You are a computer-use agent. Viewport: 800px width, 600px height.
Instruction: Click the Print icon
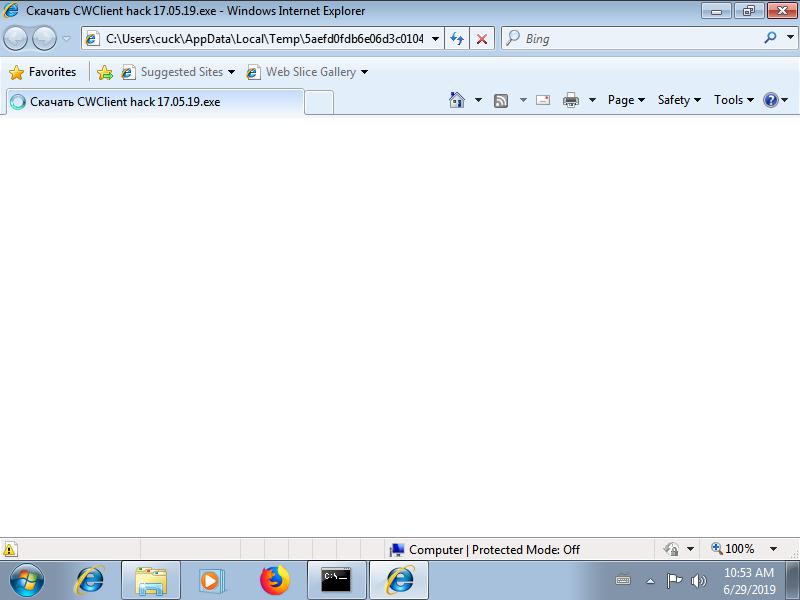(570, 100)
